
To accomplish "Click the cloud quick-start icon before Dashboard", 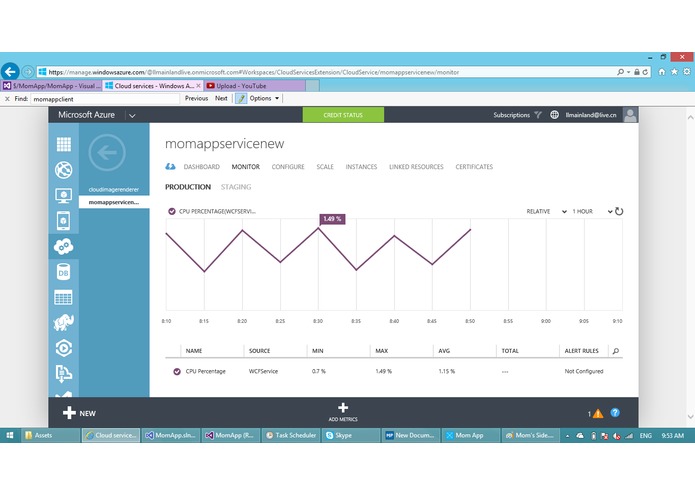I will pyautogui.click(x=170, y=167).
